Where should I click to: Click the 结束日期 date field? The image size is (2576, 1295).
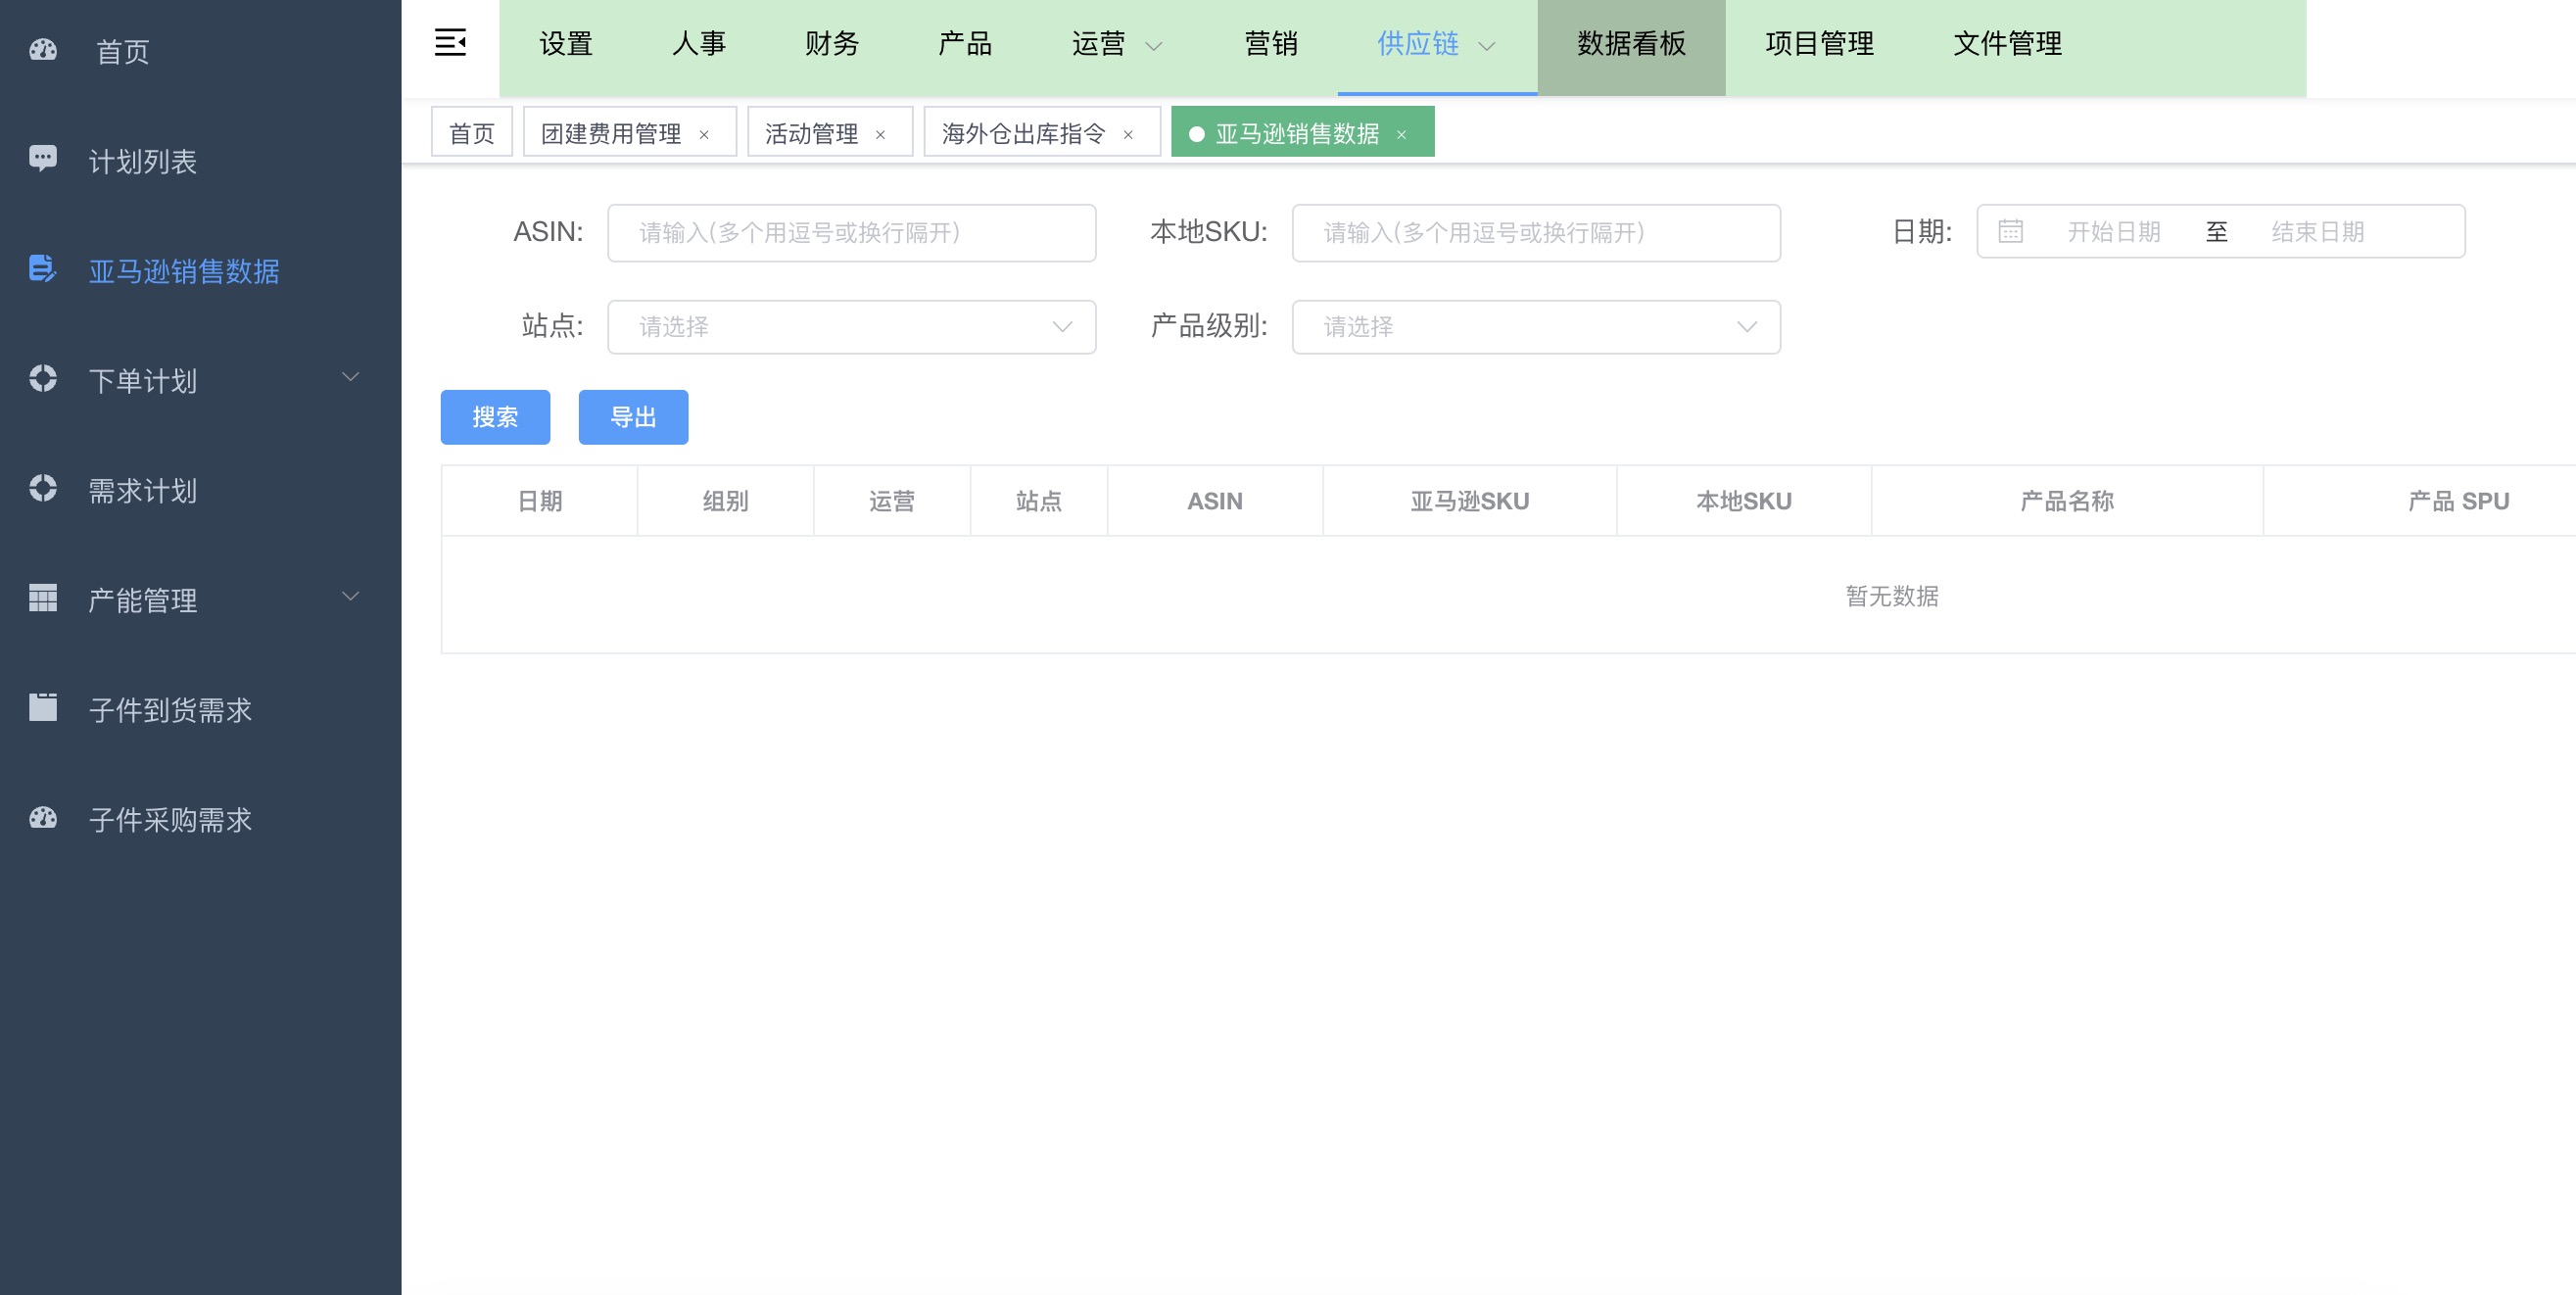(2317, 232)
